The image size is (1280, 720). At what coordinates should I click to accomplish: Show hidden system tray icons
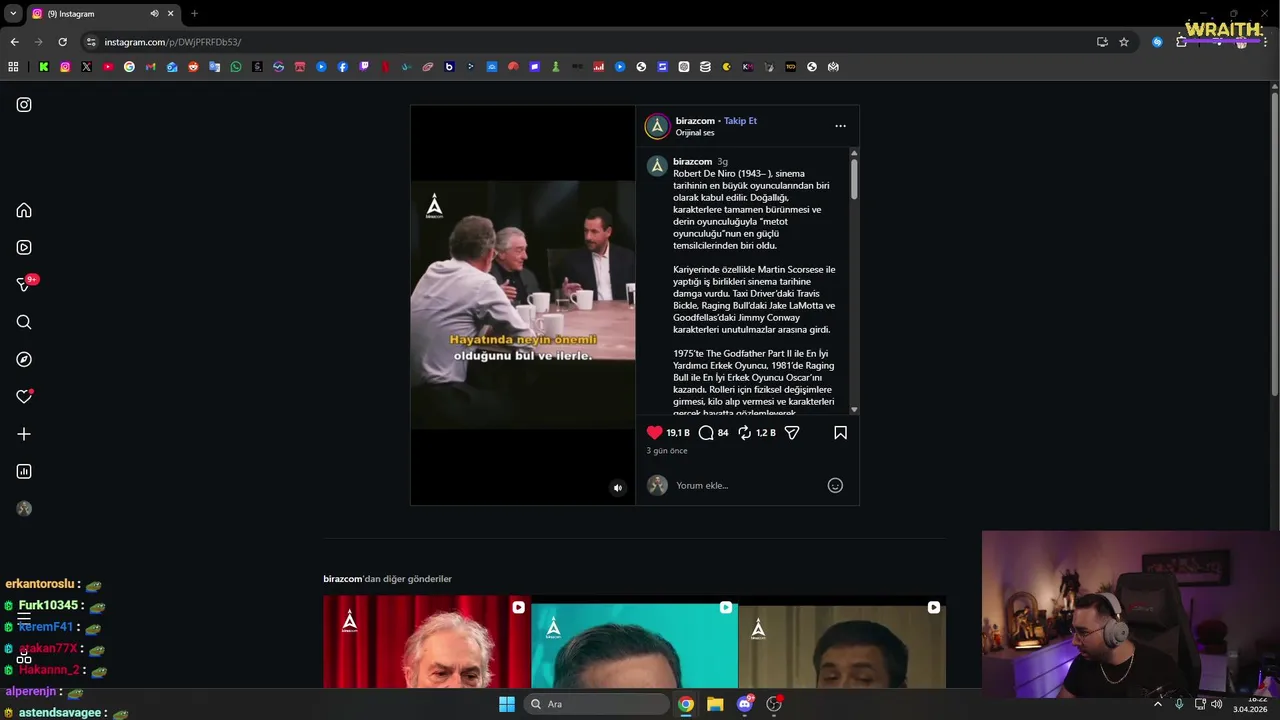[1158, 704]
